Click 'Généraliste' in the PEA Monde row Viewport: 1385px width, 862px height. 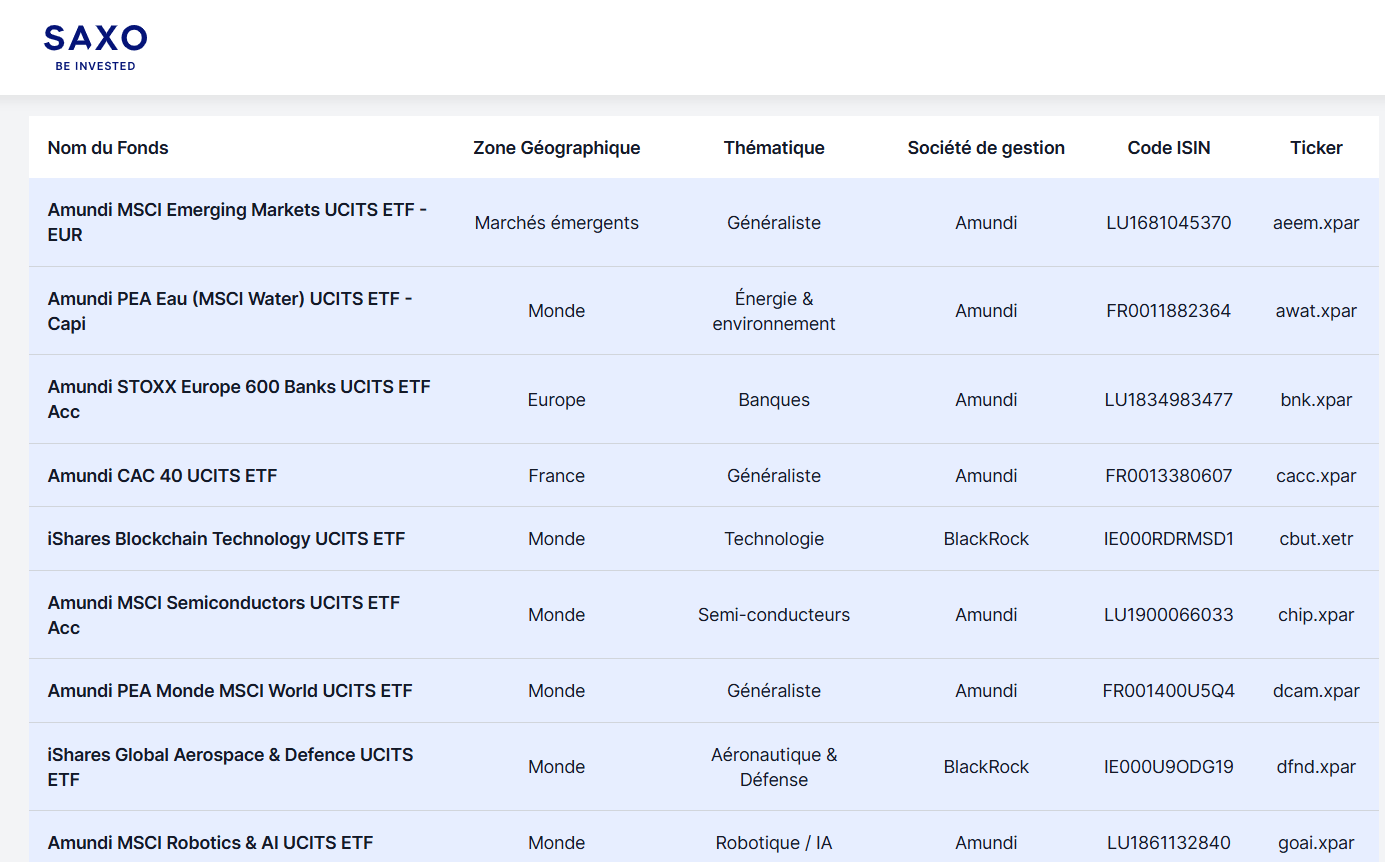(774, 691)
